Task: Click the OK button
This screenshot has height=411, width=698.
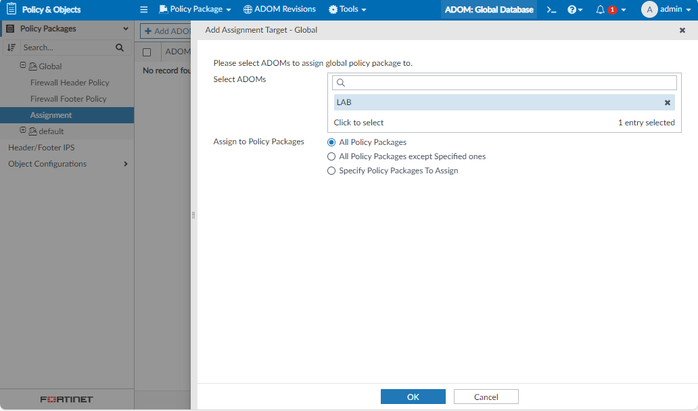Action: click(x=413, y=397)
